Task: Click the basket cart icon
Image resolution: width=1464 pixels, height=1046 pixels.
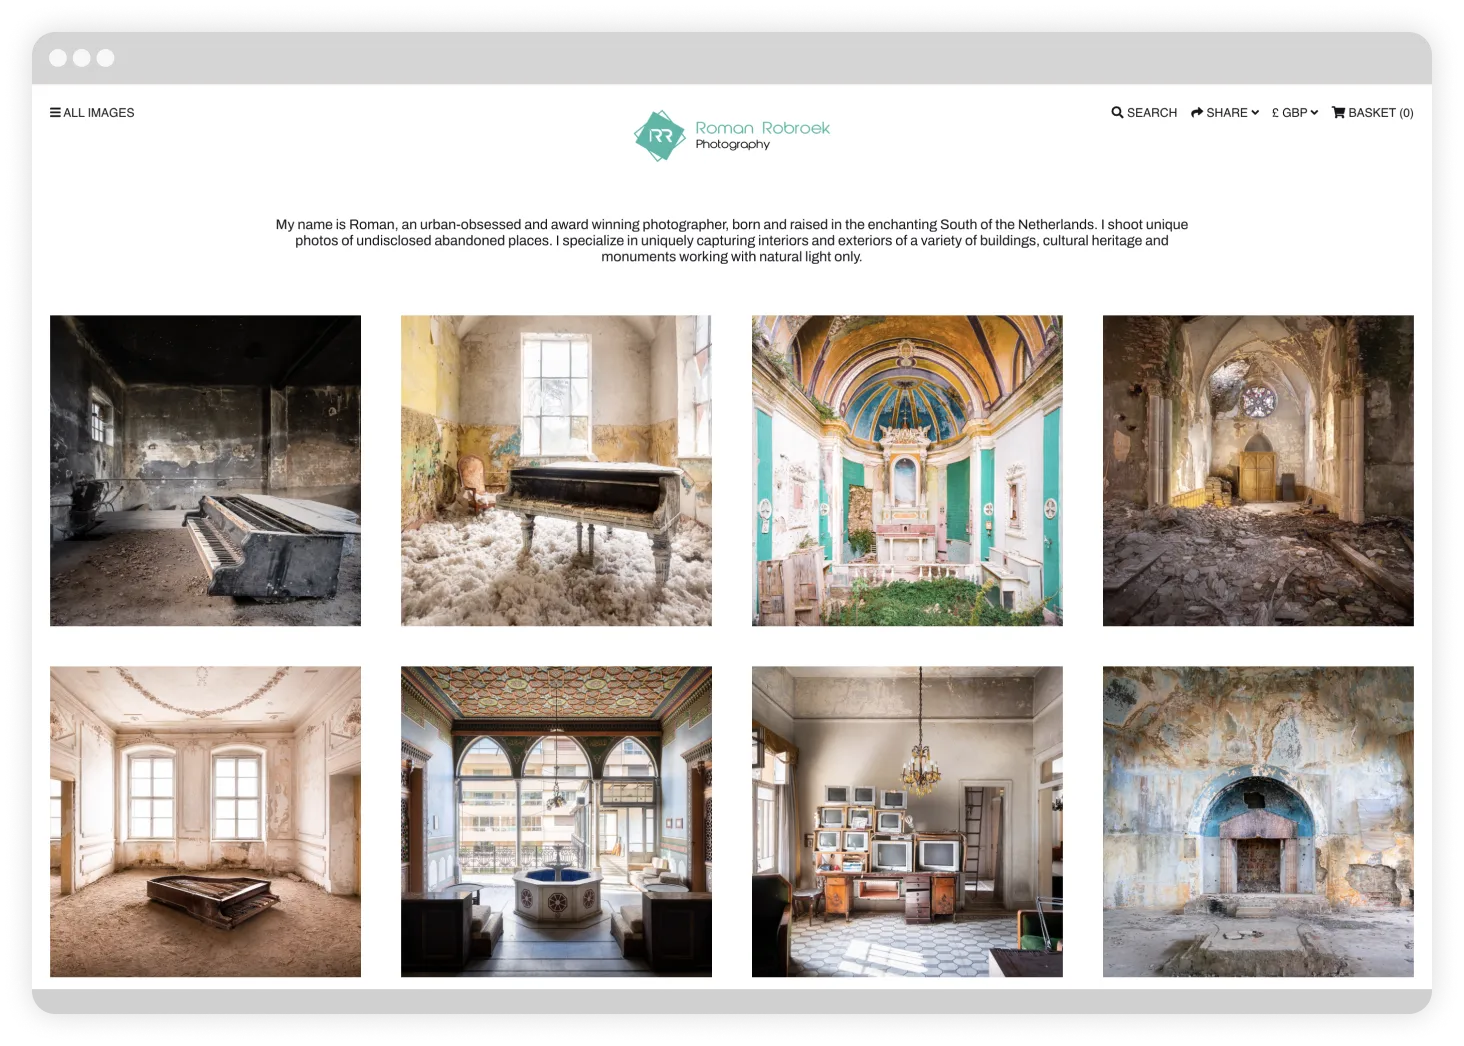Action: (1338, 113)
